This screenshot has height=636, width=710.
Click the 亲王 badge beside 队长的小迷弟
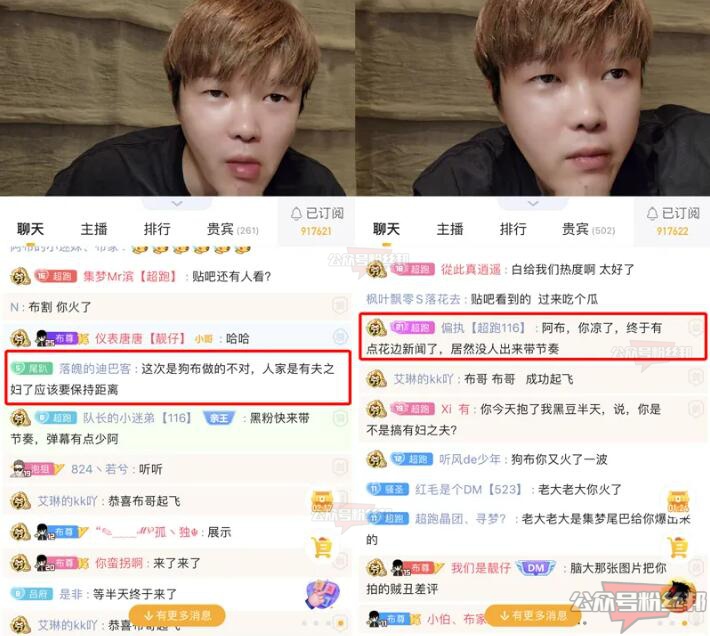click(219, 418)
